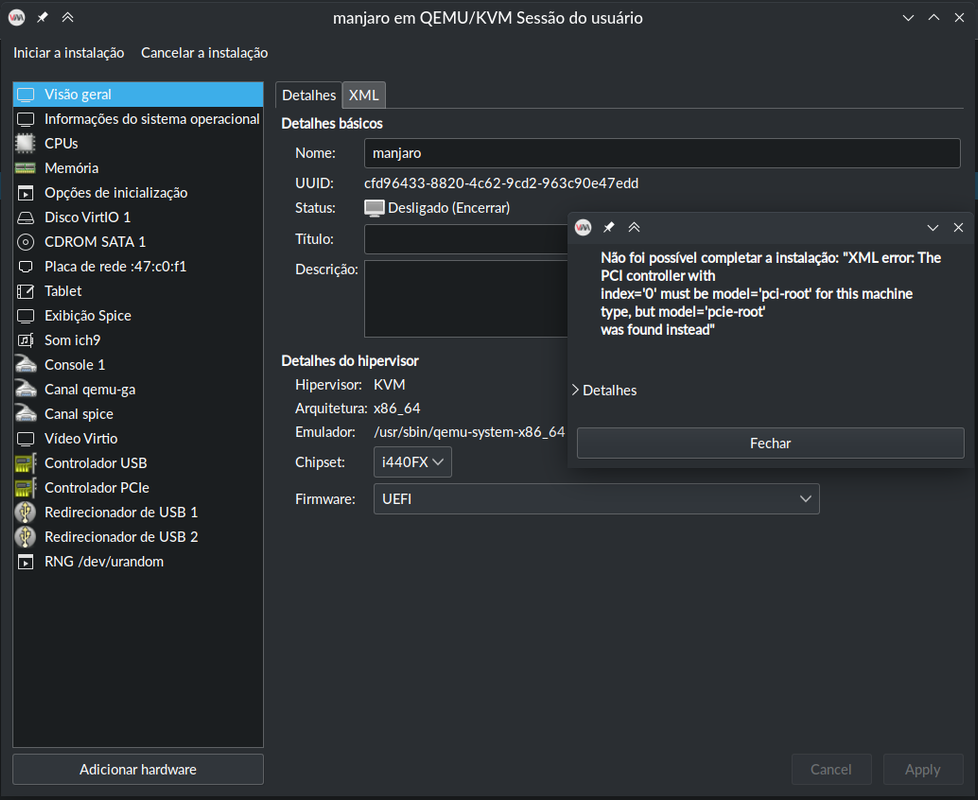Click the error message text in dialog
This screenshot has width=978, height=800.
(770, 294)
